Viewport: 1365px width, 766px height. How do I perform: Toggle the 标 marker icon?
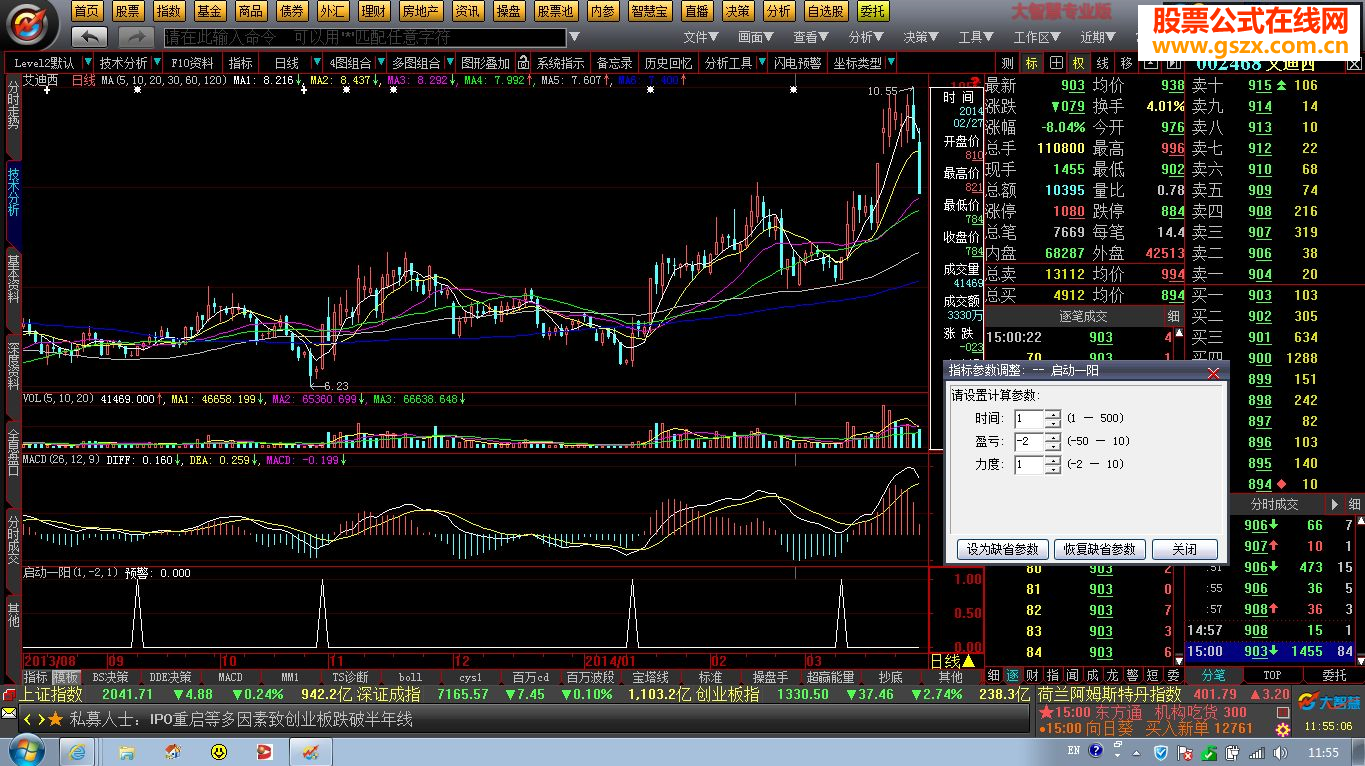pyautogui.click(x=1031, y=63)
